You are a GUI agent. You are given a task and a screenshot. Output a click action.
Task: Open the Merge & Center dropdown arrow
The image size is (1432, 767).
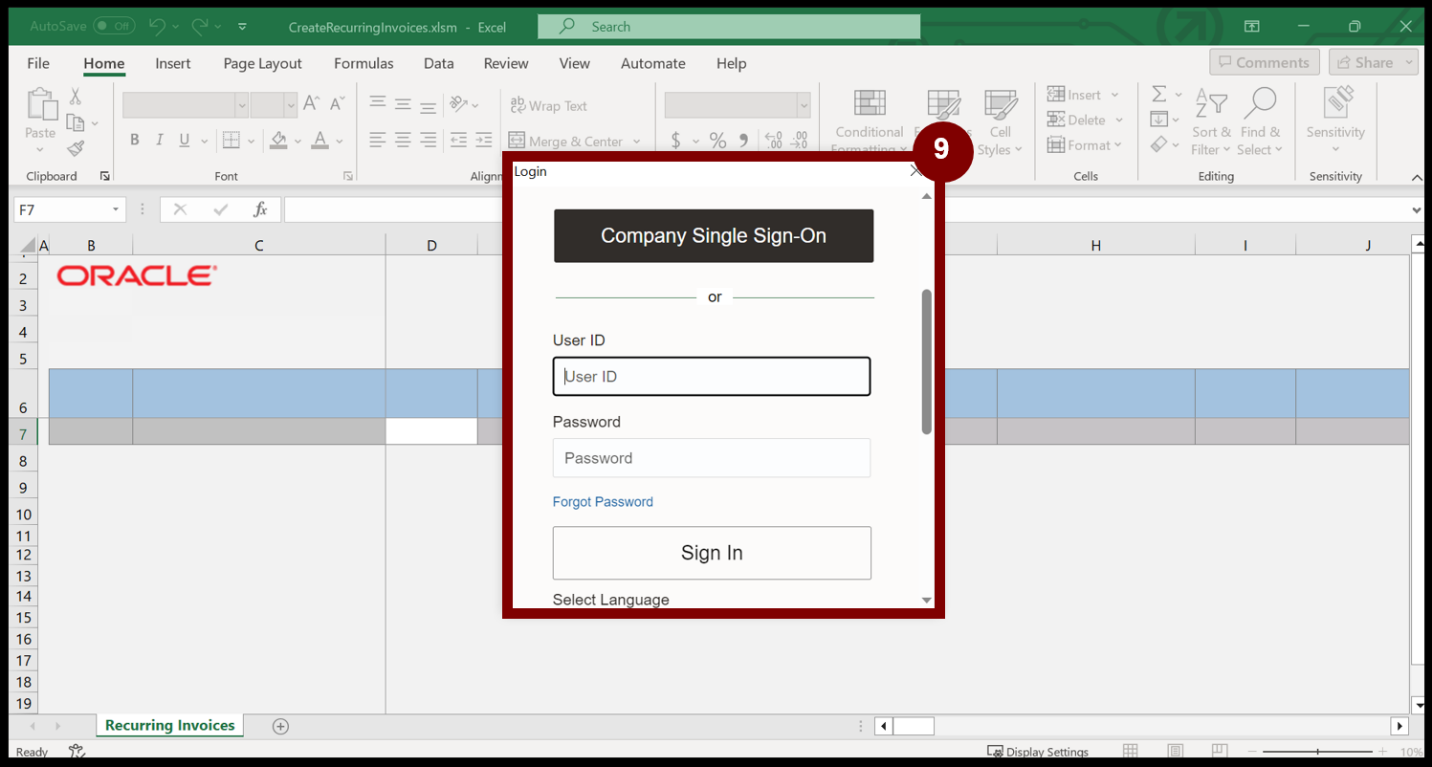pyautogui.click(x=637, y=141)
